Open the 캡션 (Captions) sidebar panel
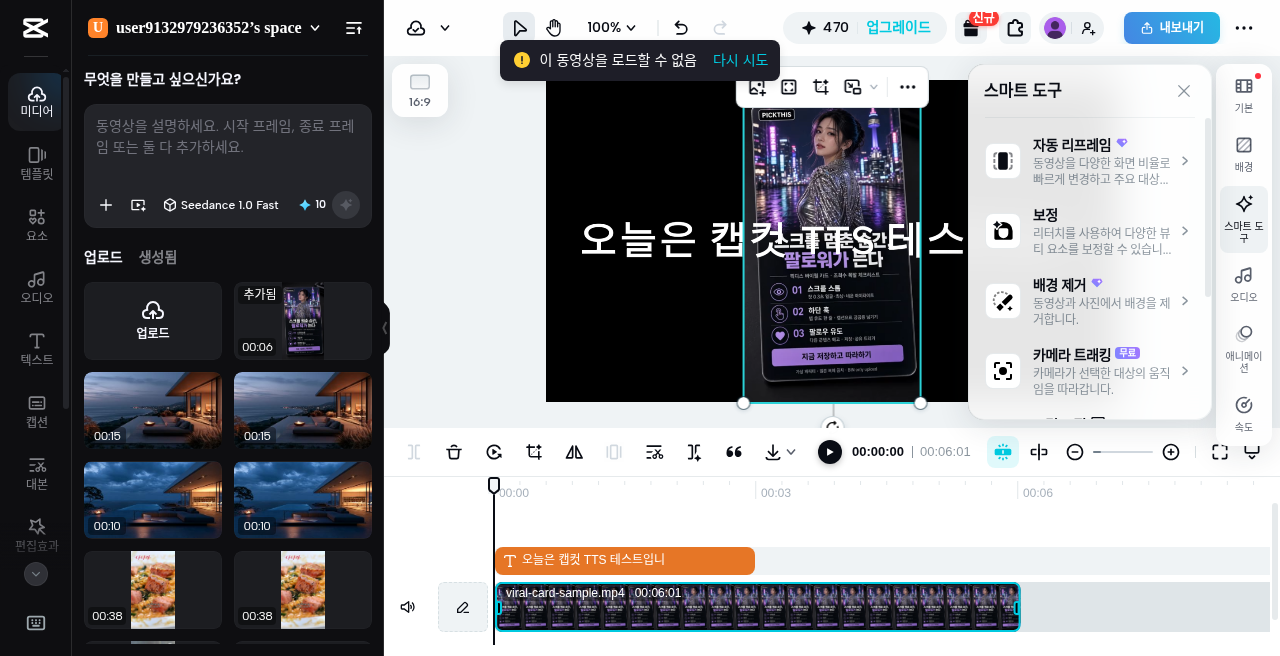Image resolution: width=1280 pixels, height=656 pixels. pos(35,412)
